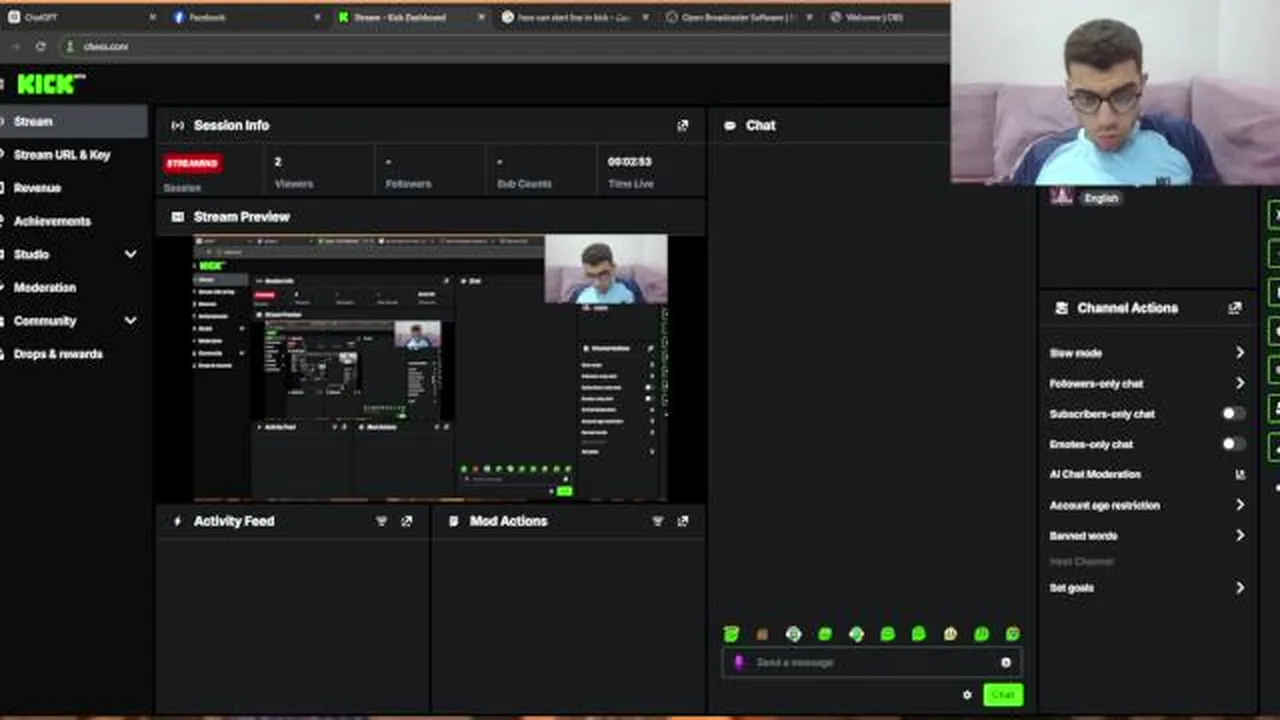The width and height of the screenshot is (1280, 720).
Task: Open Stream URL & Key page
Action: [62, 155]
